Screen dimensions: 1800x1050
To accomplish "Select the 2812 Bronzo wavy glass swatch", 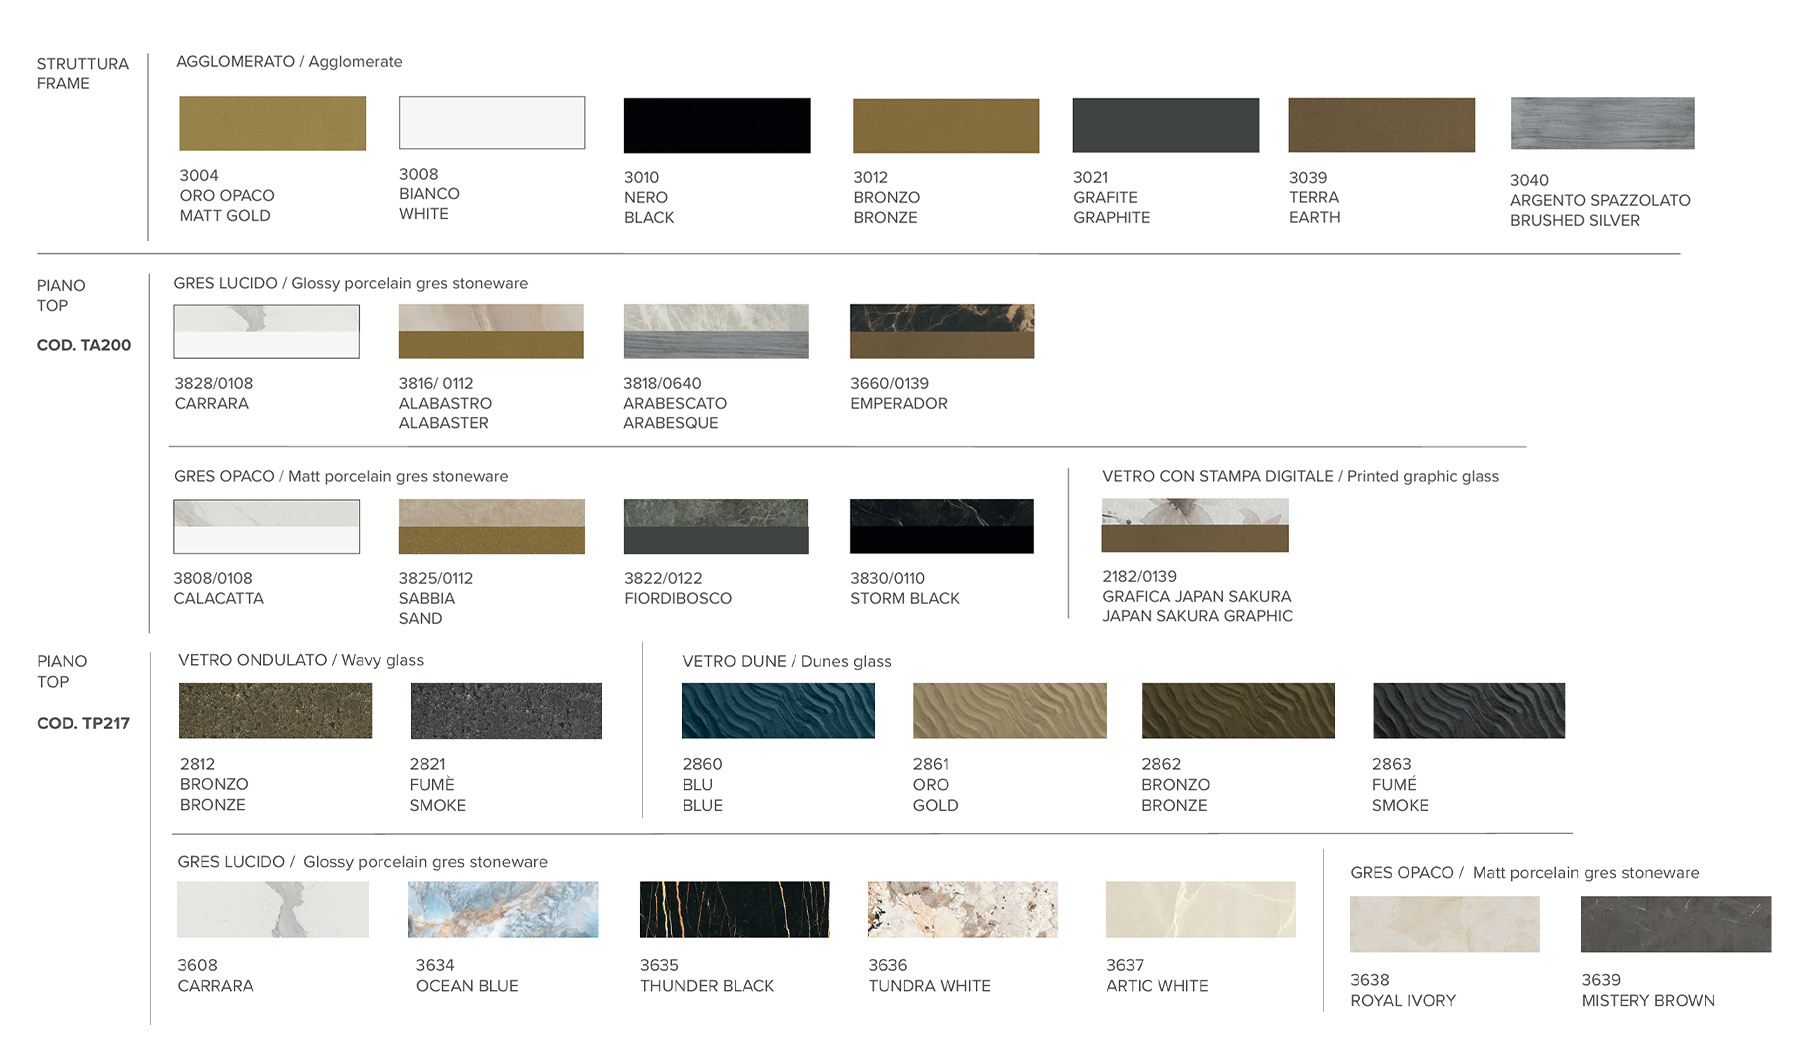I will pyautogui.click(x=275, y=710).
